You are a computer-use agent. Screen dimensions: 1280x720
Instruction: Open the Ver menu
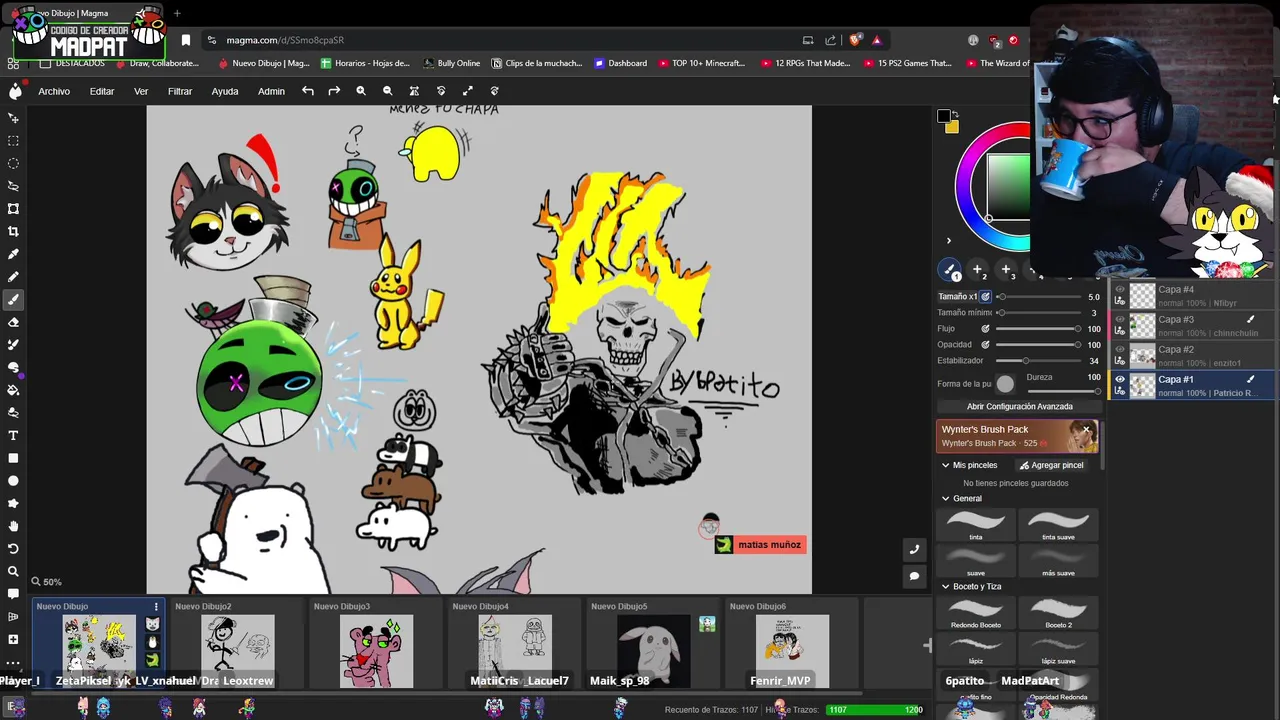[141, 91]
